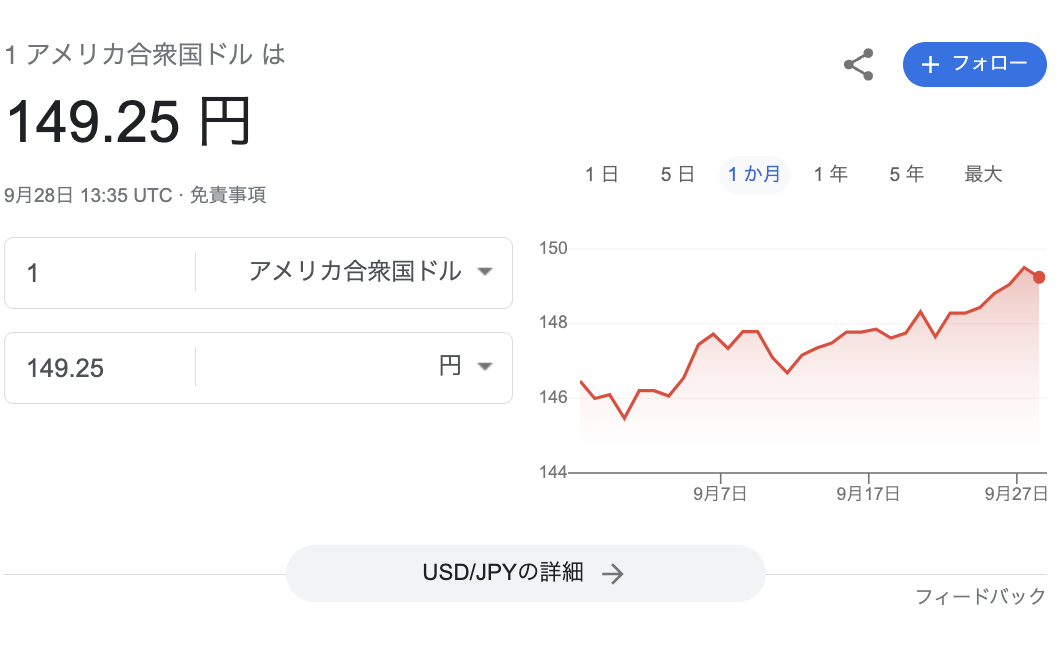Switch chart to 5年 range

[907, 174]
